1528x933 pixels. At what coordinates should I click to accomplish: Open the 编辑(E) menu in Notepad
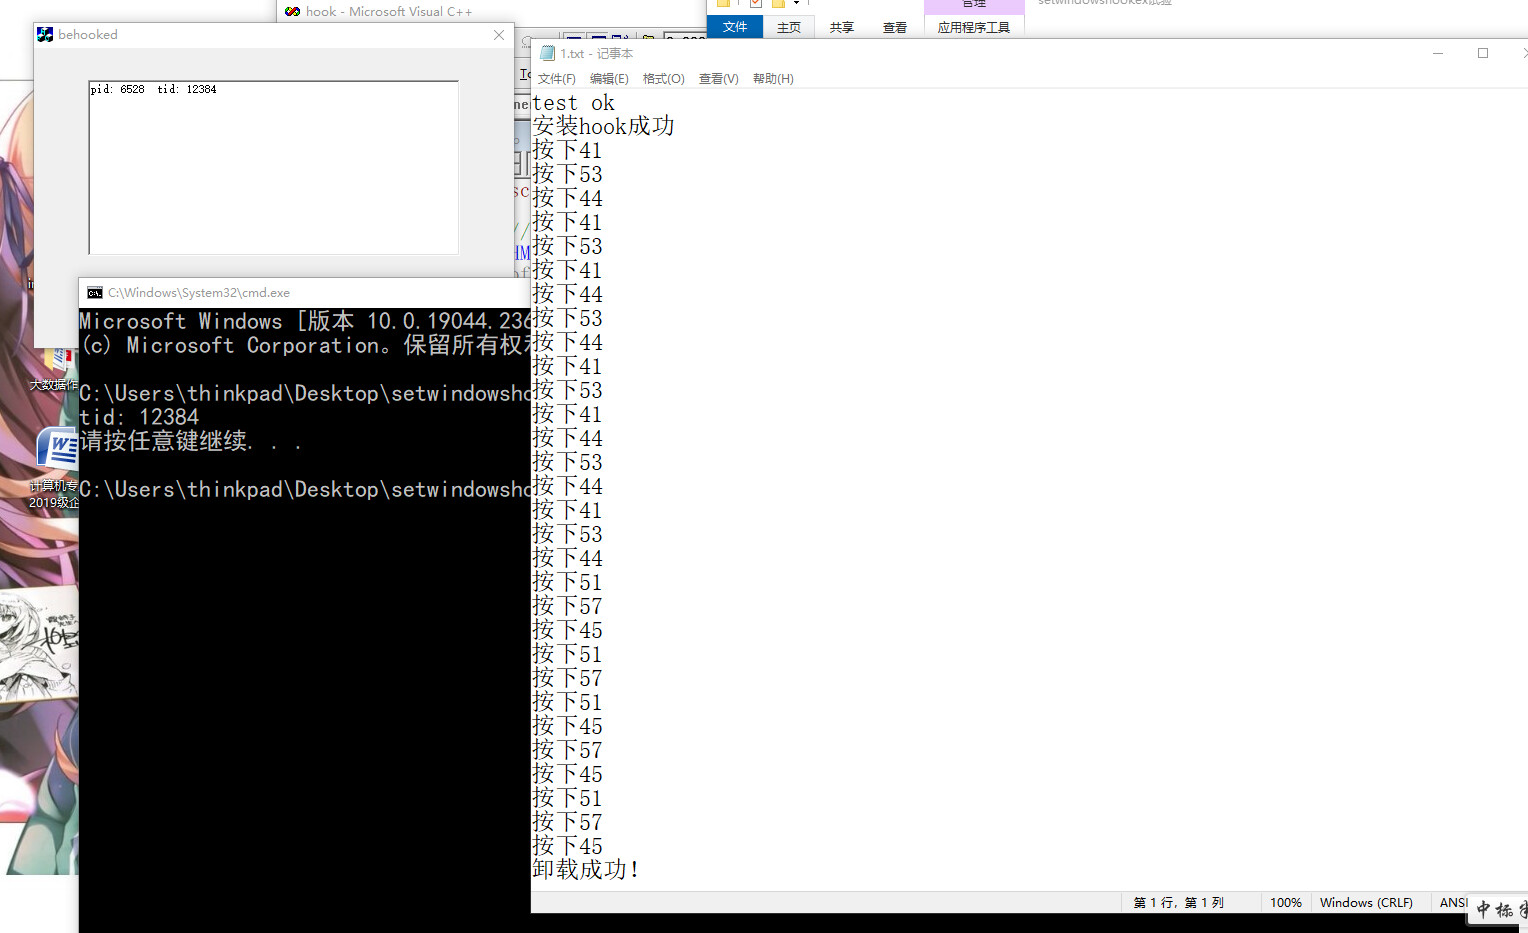[x=609, y=79]
